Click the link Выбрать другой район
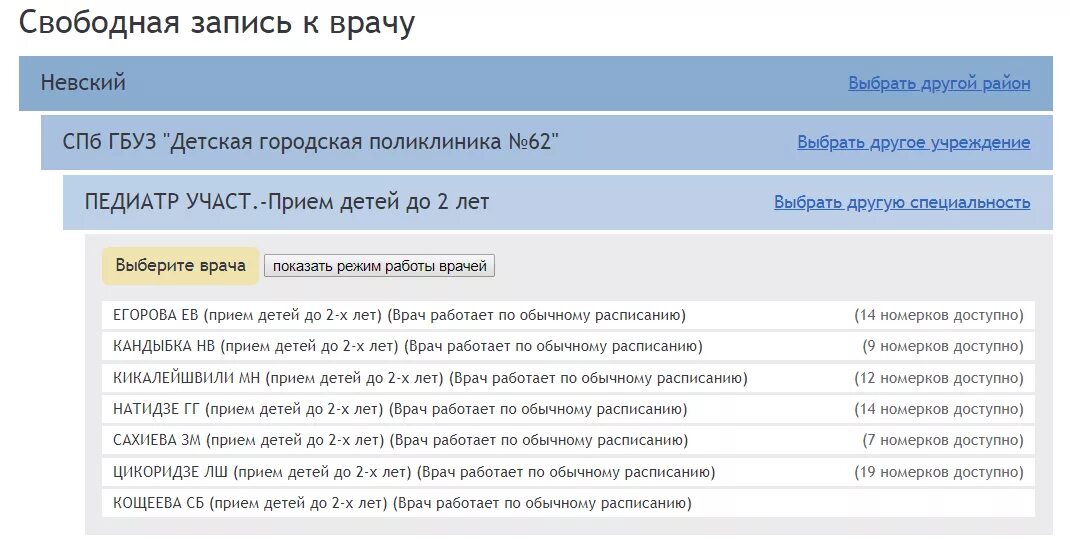Viewport: 1070px width, 539px height. click(939, 83)
